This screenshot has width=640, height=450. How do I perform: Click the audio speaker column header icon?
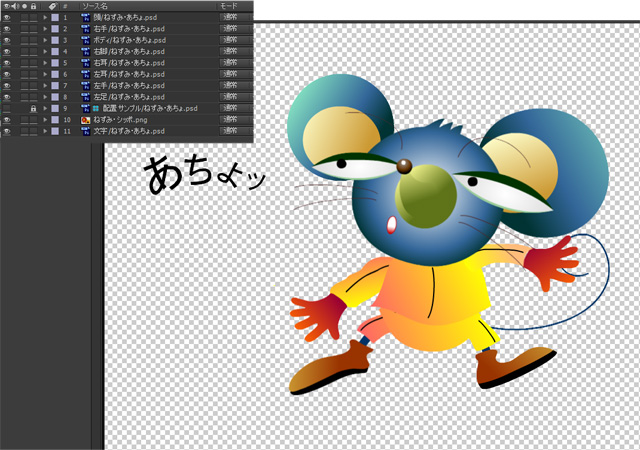point(16,6)
